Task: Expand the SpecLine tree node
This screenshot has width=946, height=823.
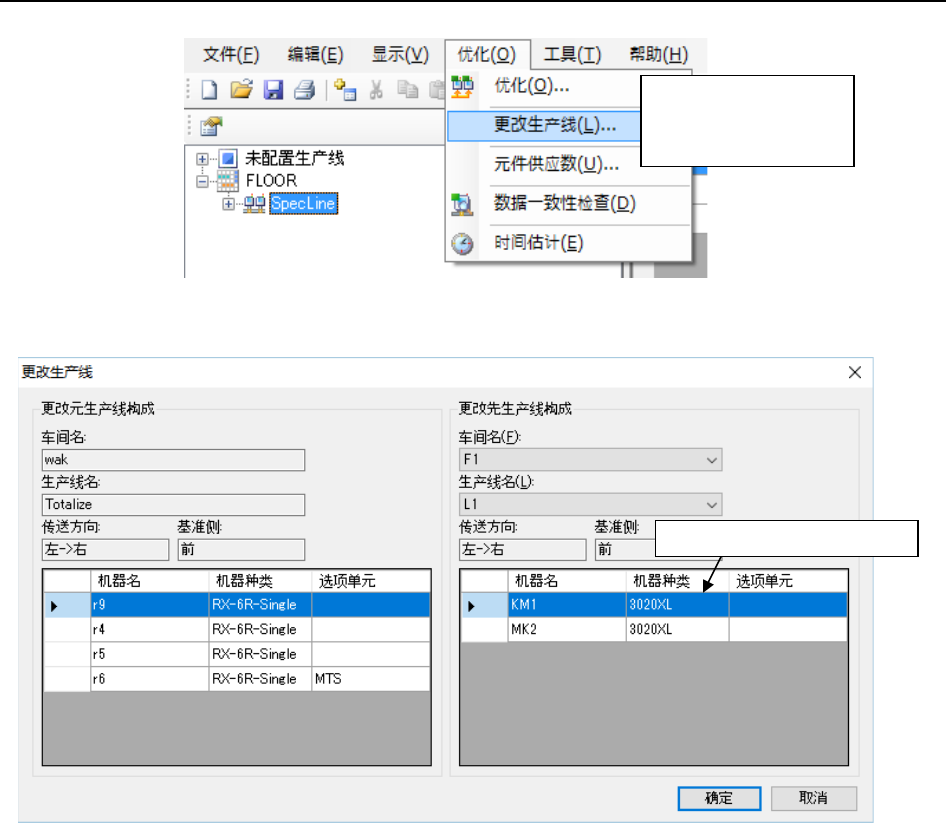Action: [x=228, y=204]
